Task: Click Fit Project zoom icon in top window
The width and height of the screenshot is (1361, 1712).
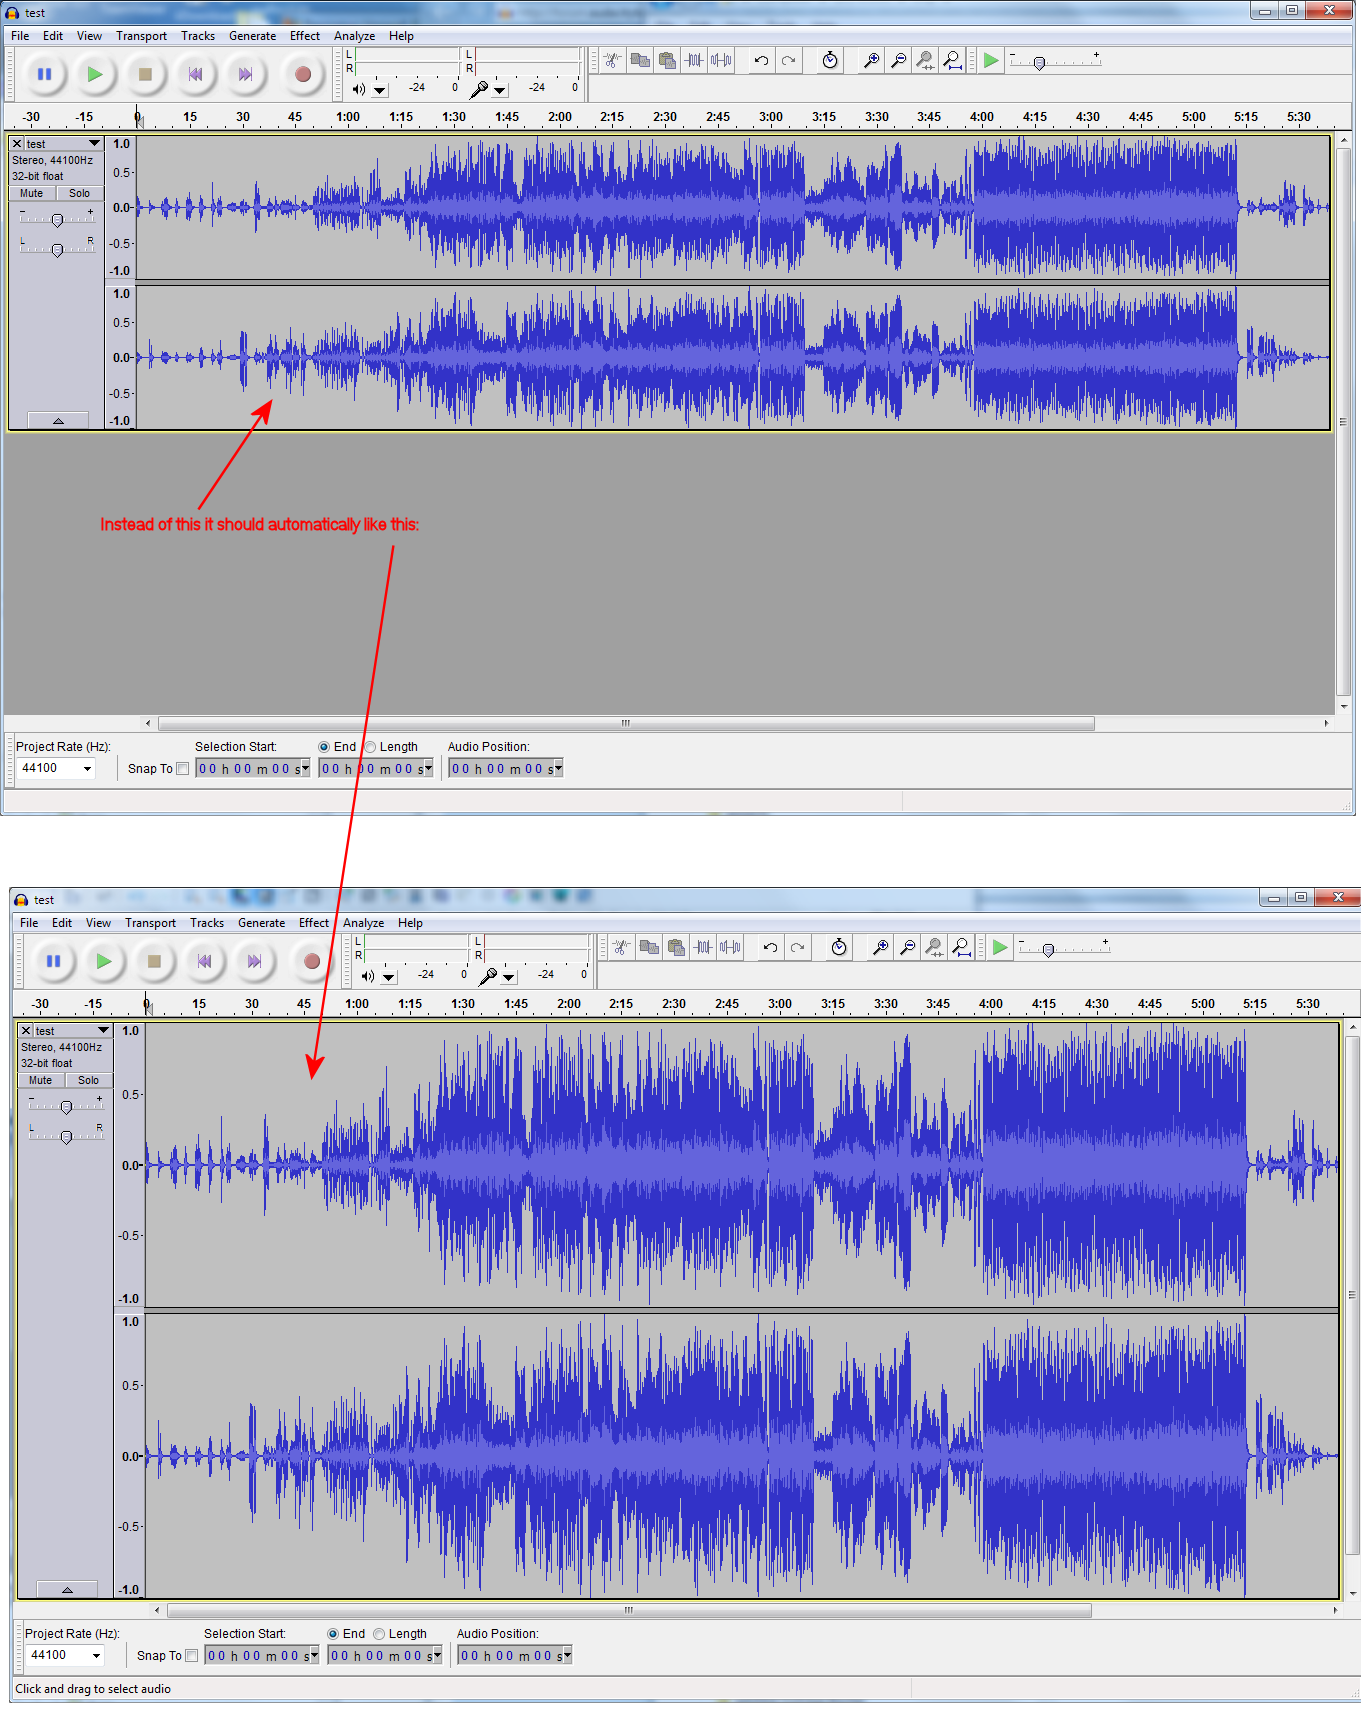Action: tap(952, 60)
